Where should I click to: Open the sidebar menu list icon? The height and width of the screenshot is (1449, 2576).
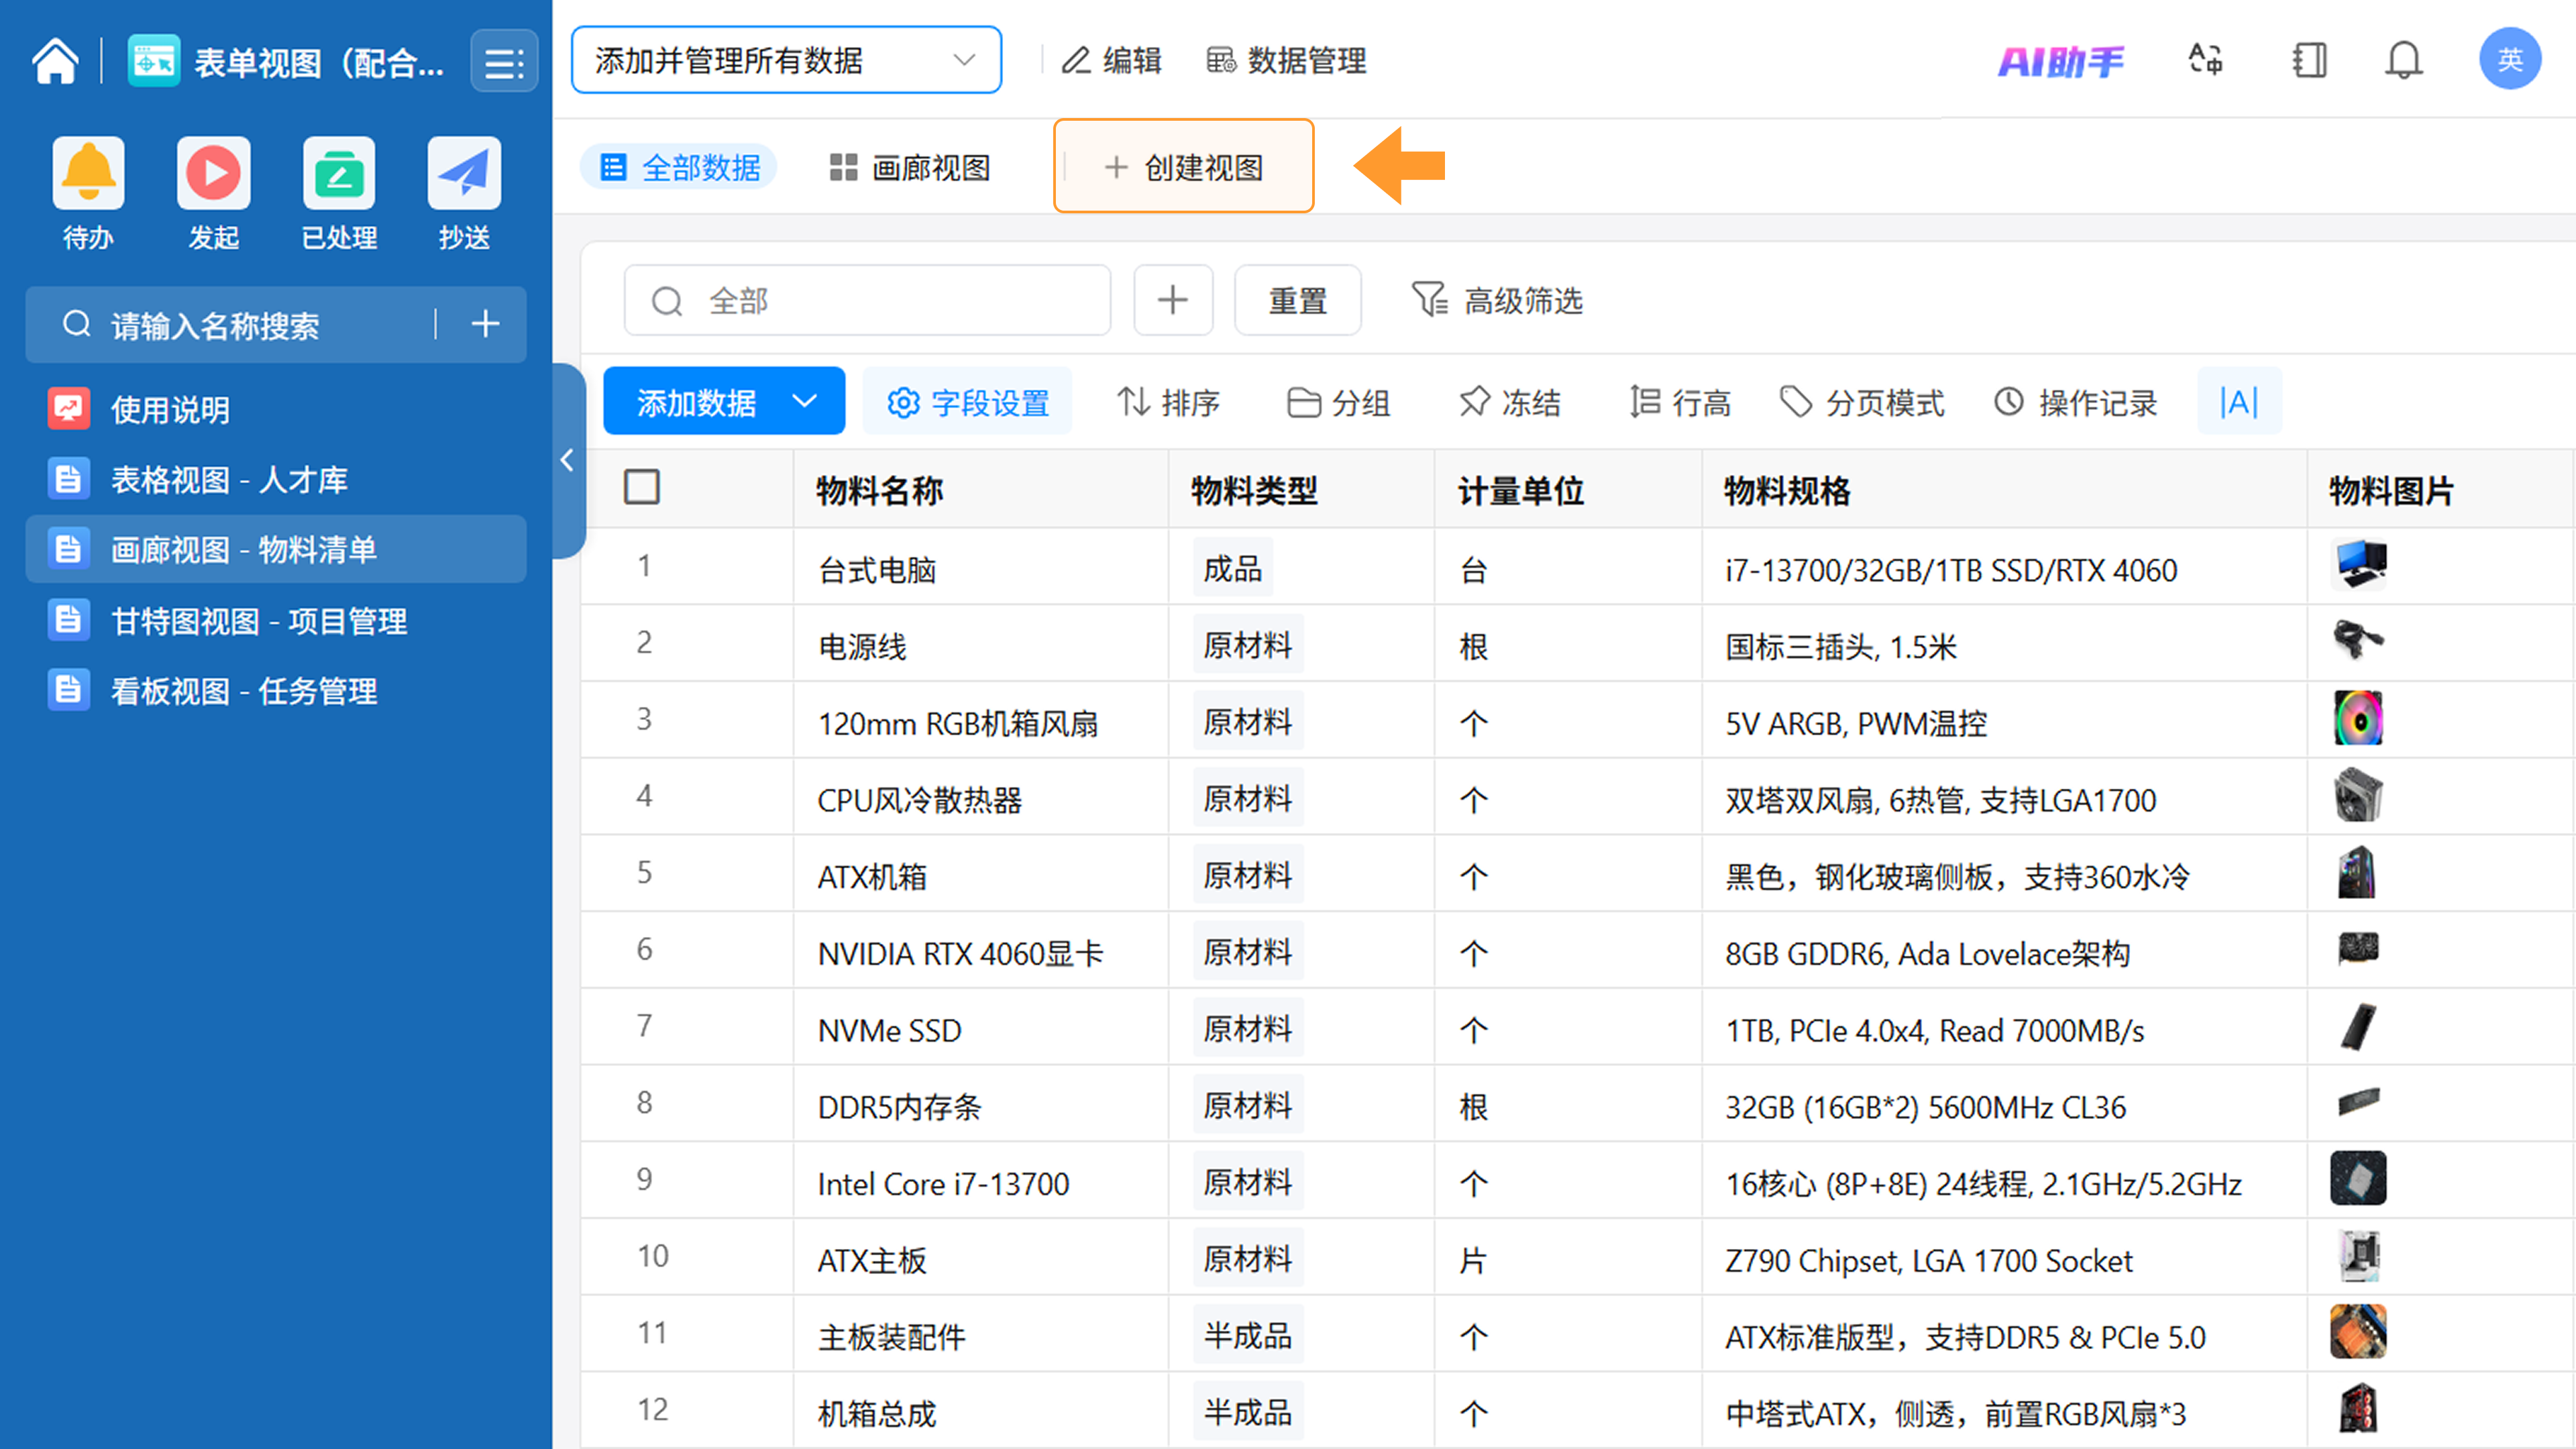503,63
